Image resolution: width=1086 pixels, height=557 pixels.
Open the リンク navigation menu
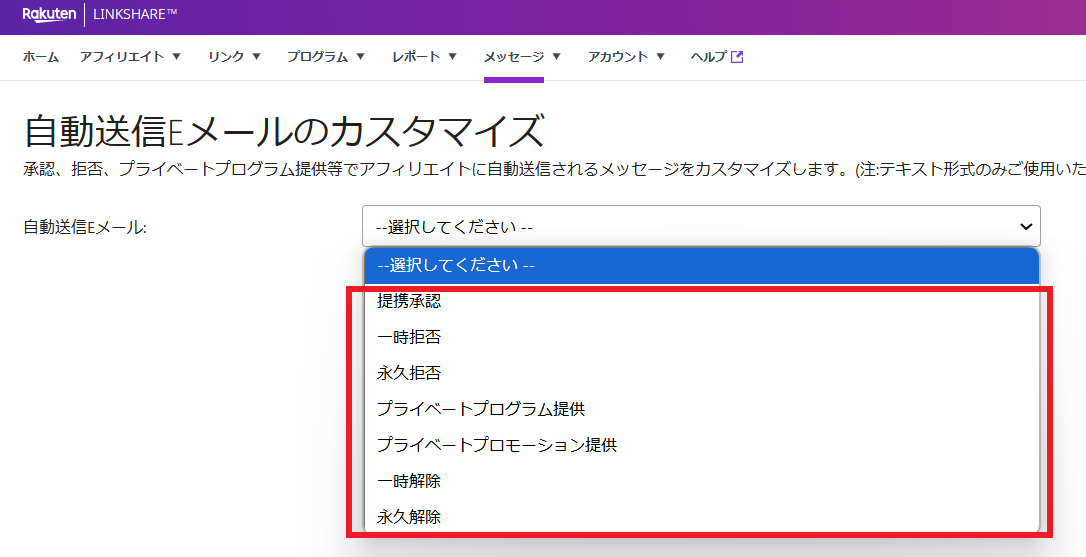[234, 57]
